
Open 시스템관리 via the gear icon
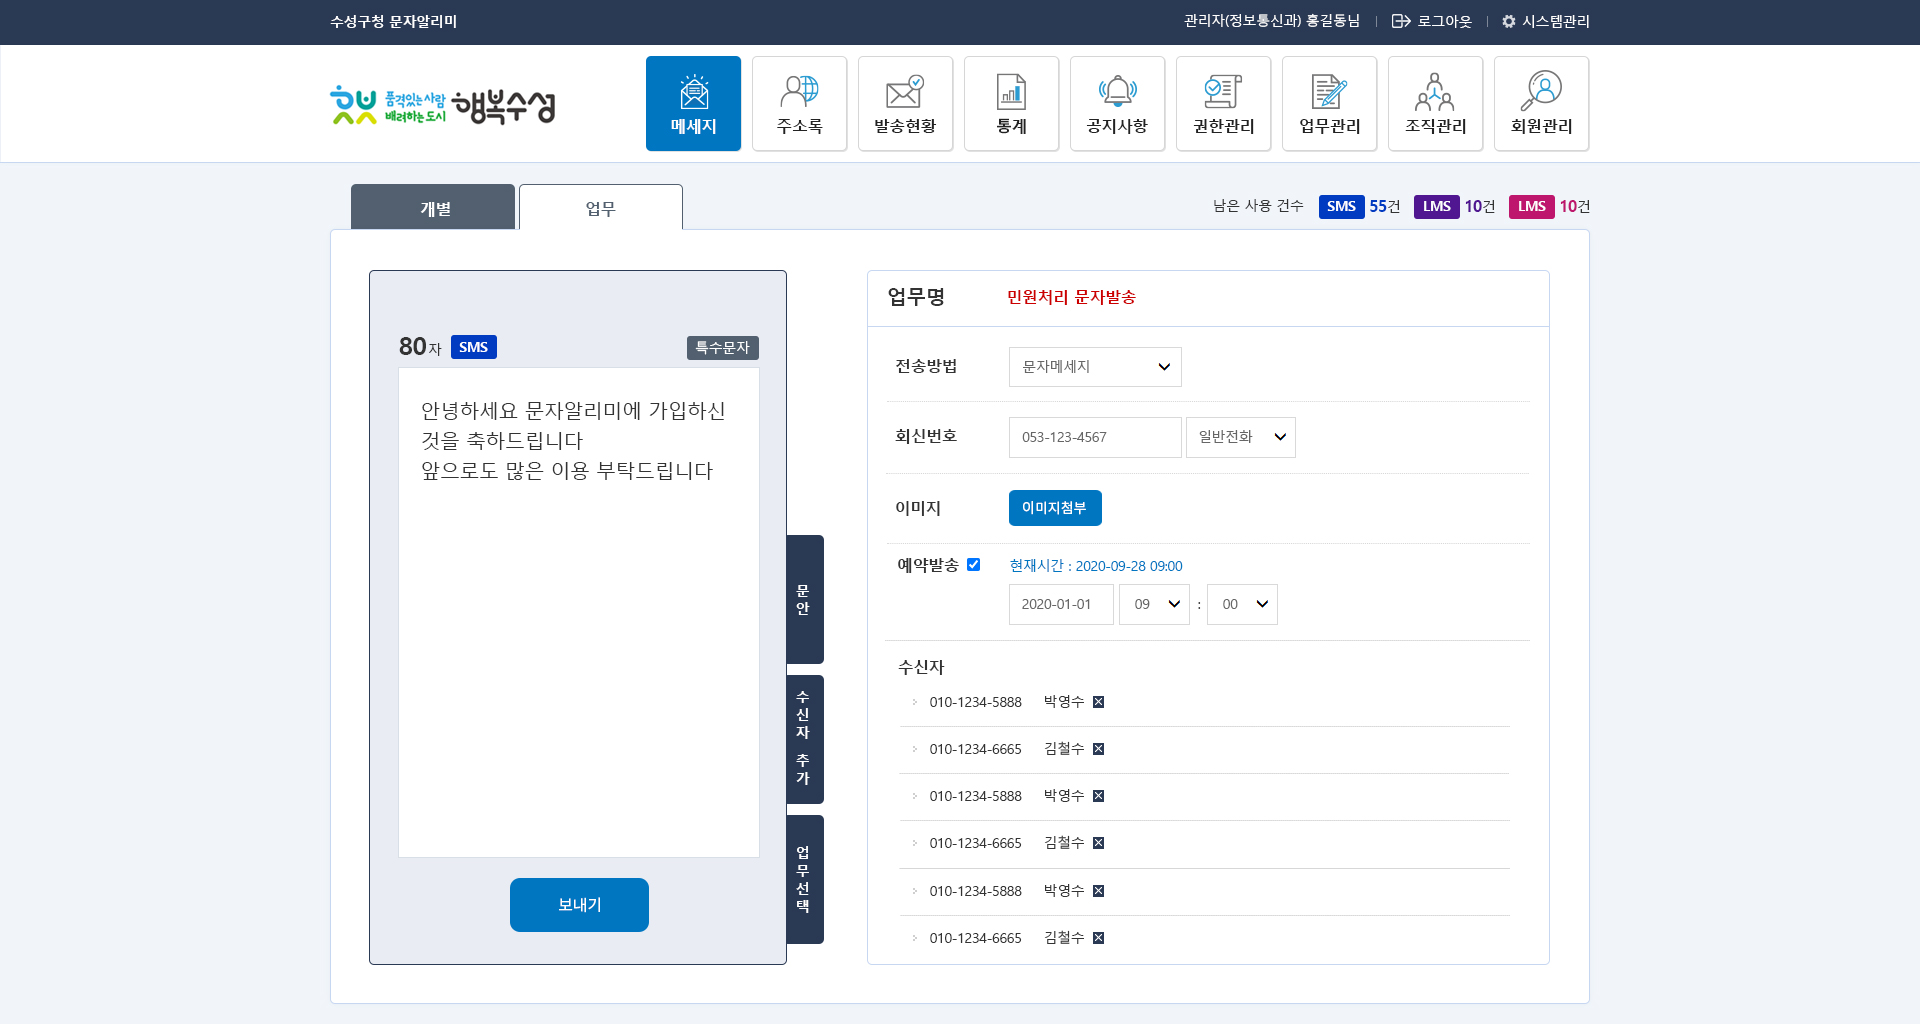(1508, 20)
